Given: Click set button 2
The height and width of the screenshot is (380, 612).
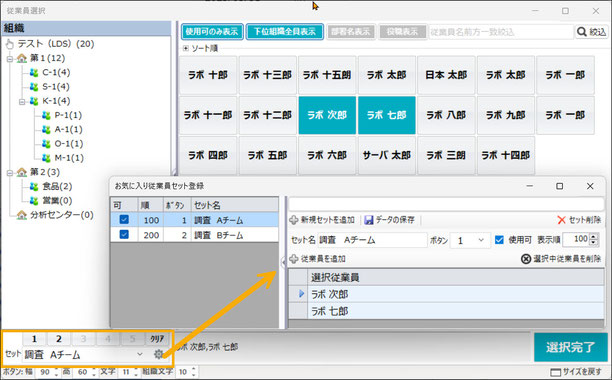Looking at the screenshot, I should click(x=59, y=339).
